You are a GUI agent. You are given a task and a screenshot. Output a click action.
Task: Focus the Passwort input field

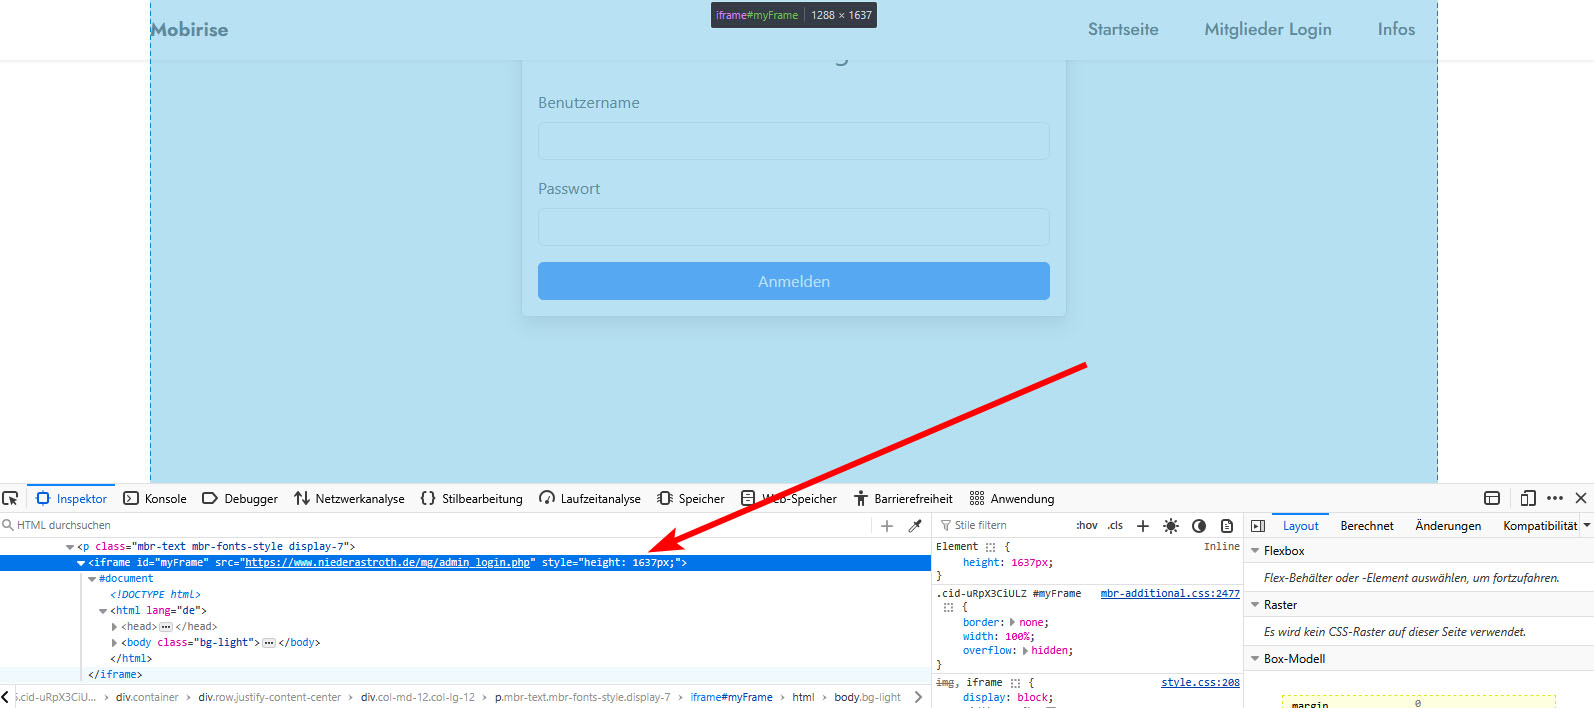pos(794,227)
